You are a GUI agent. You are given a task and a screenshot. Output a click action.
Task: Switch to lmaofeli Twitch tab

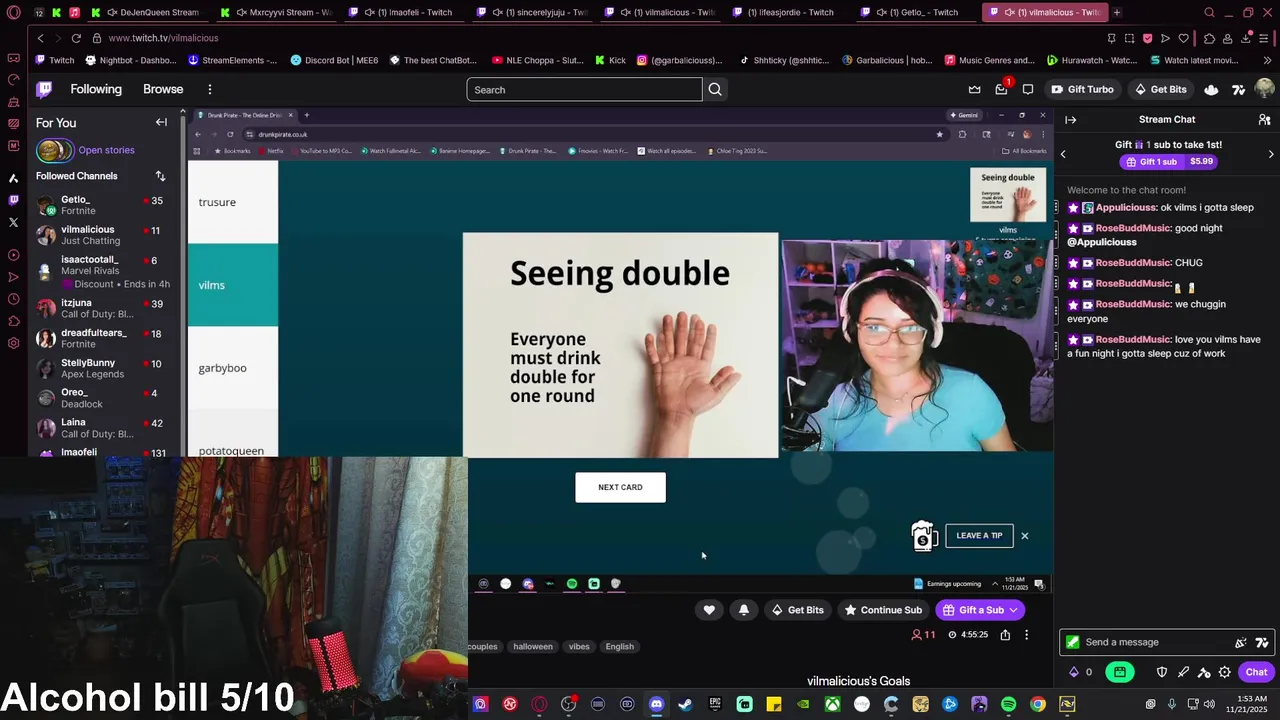tap(406, 12)
